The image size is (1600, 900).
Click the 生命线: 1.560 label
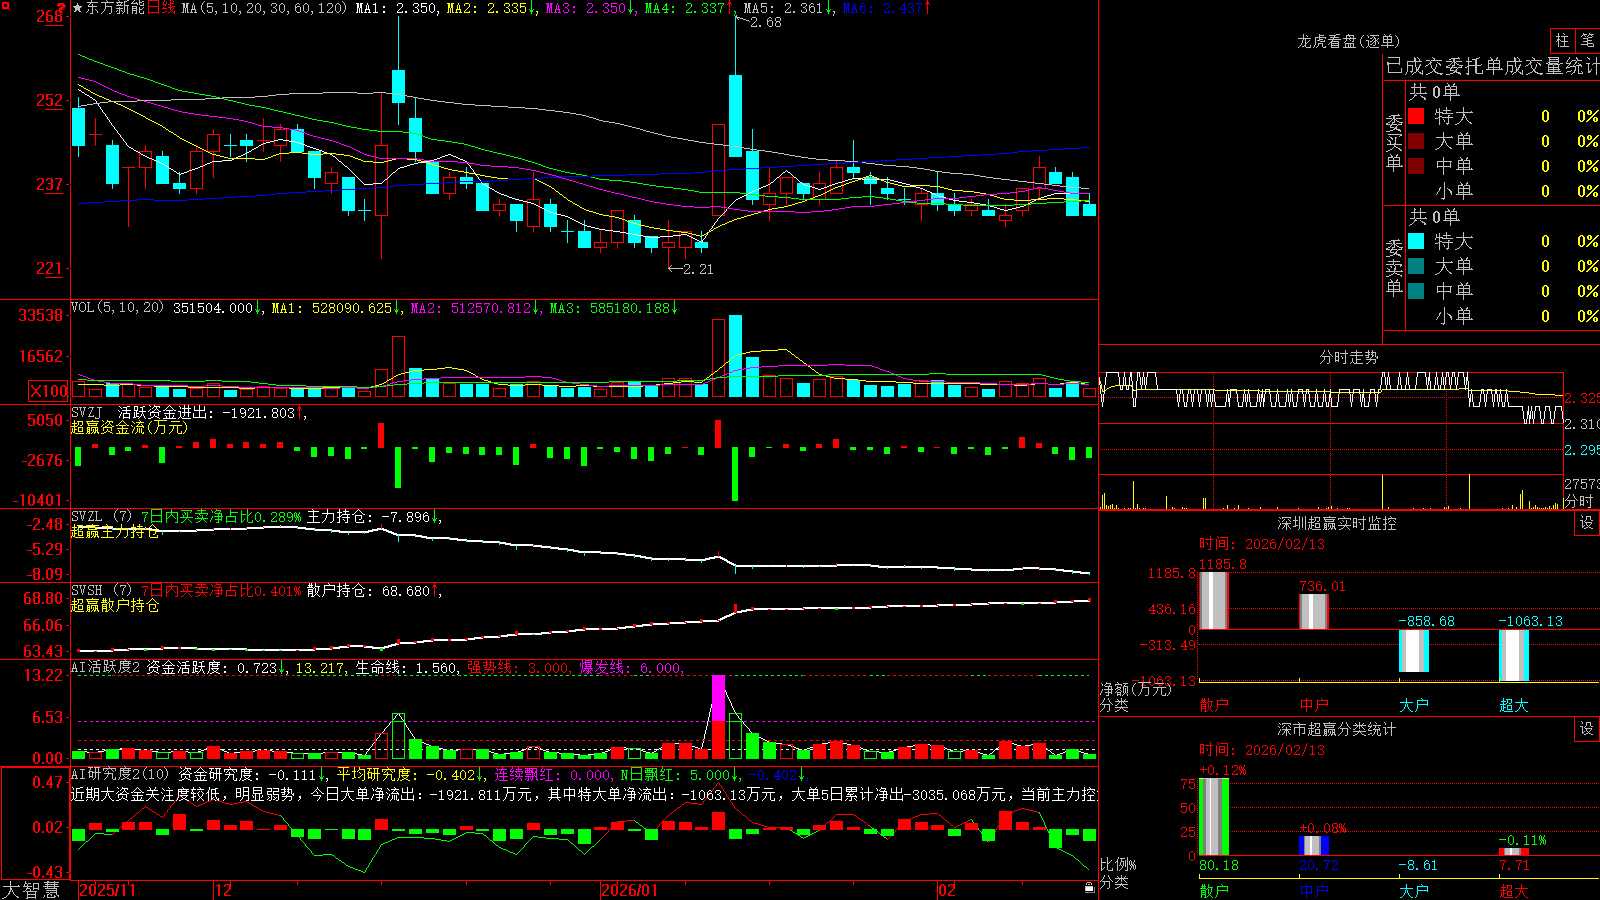click(x=408, y=668)
